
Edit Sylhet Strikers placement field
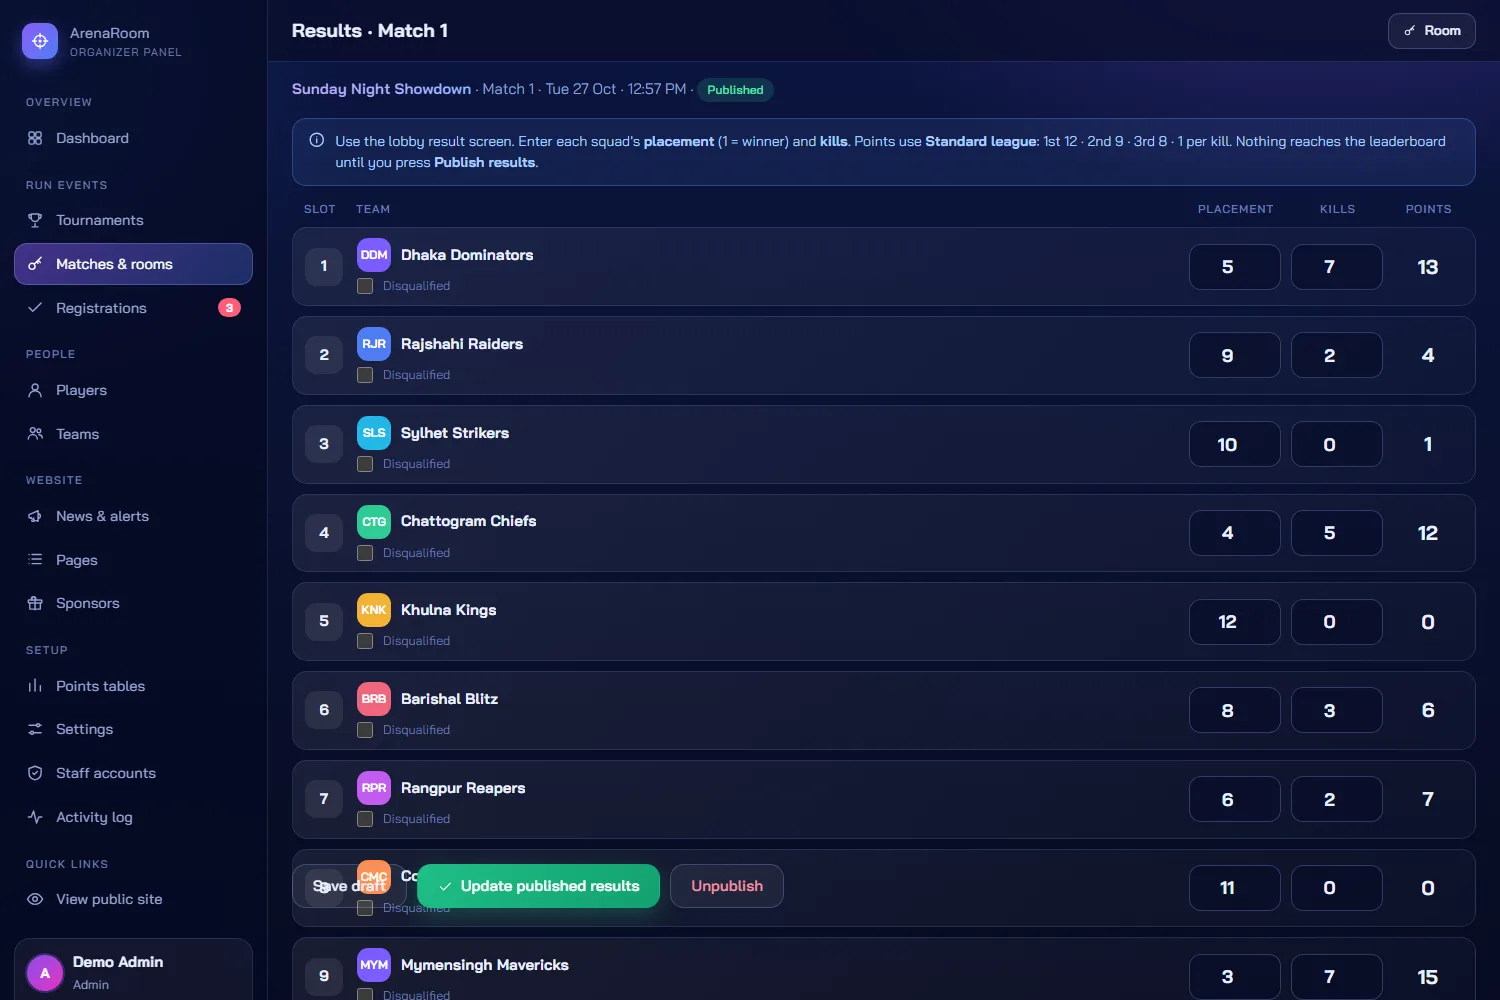pyautogui.click(x=1235, y=444)
